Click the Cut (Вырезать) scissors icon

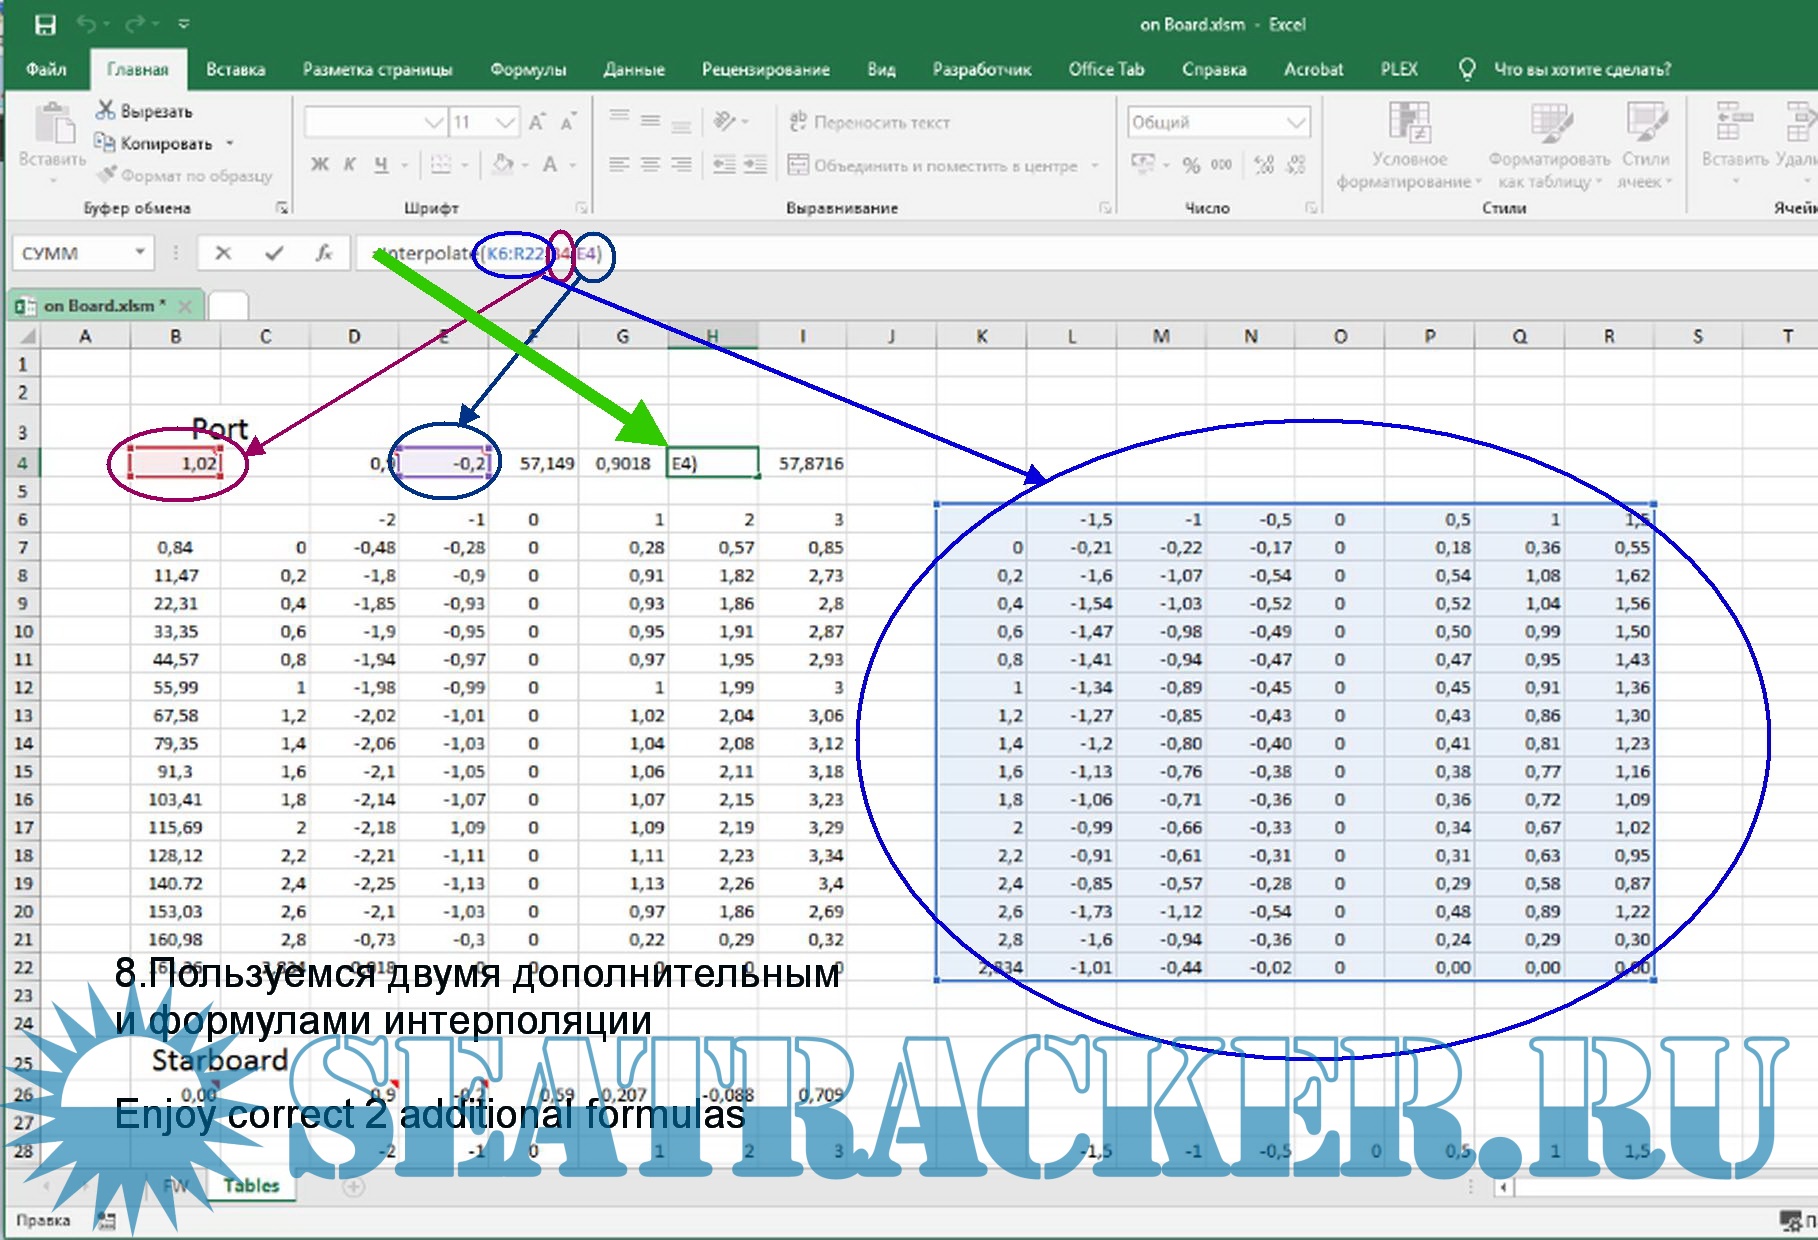[105, 110]
